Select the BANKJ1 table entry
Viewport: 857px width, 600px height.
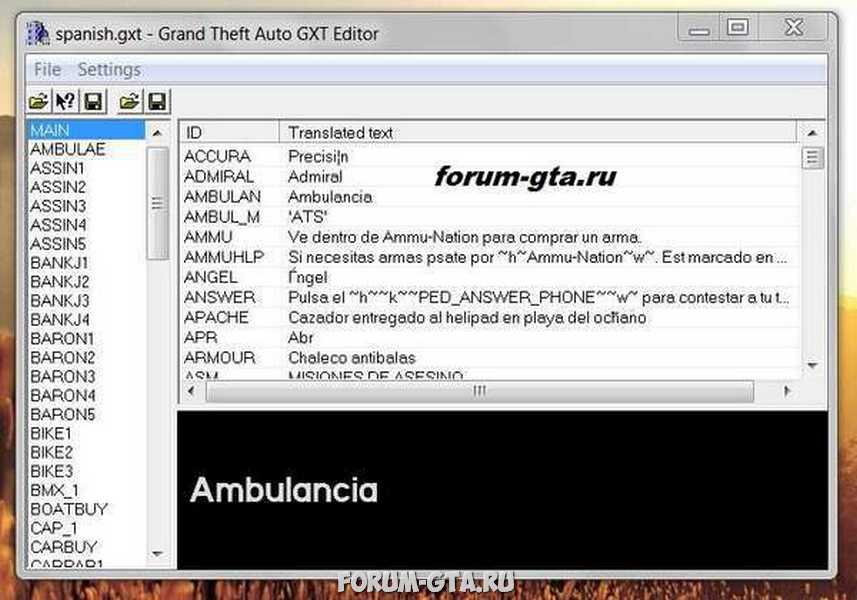point(87,263)
